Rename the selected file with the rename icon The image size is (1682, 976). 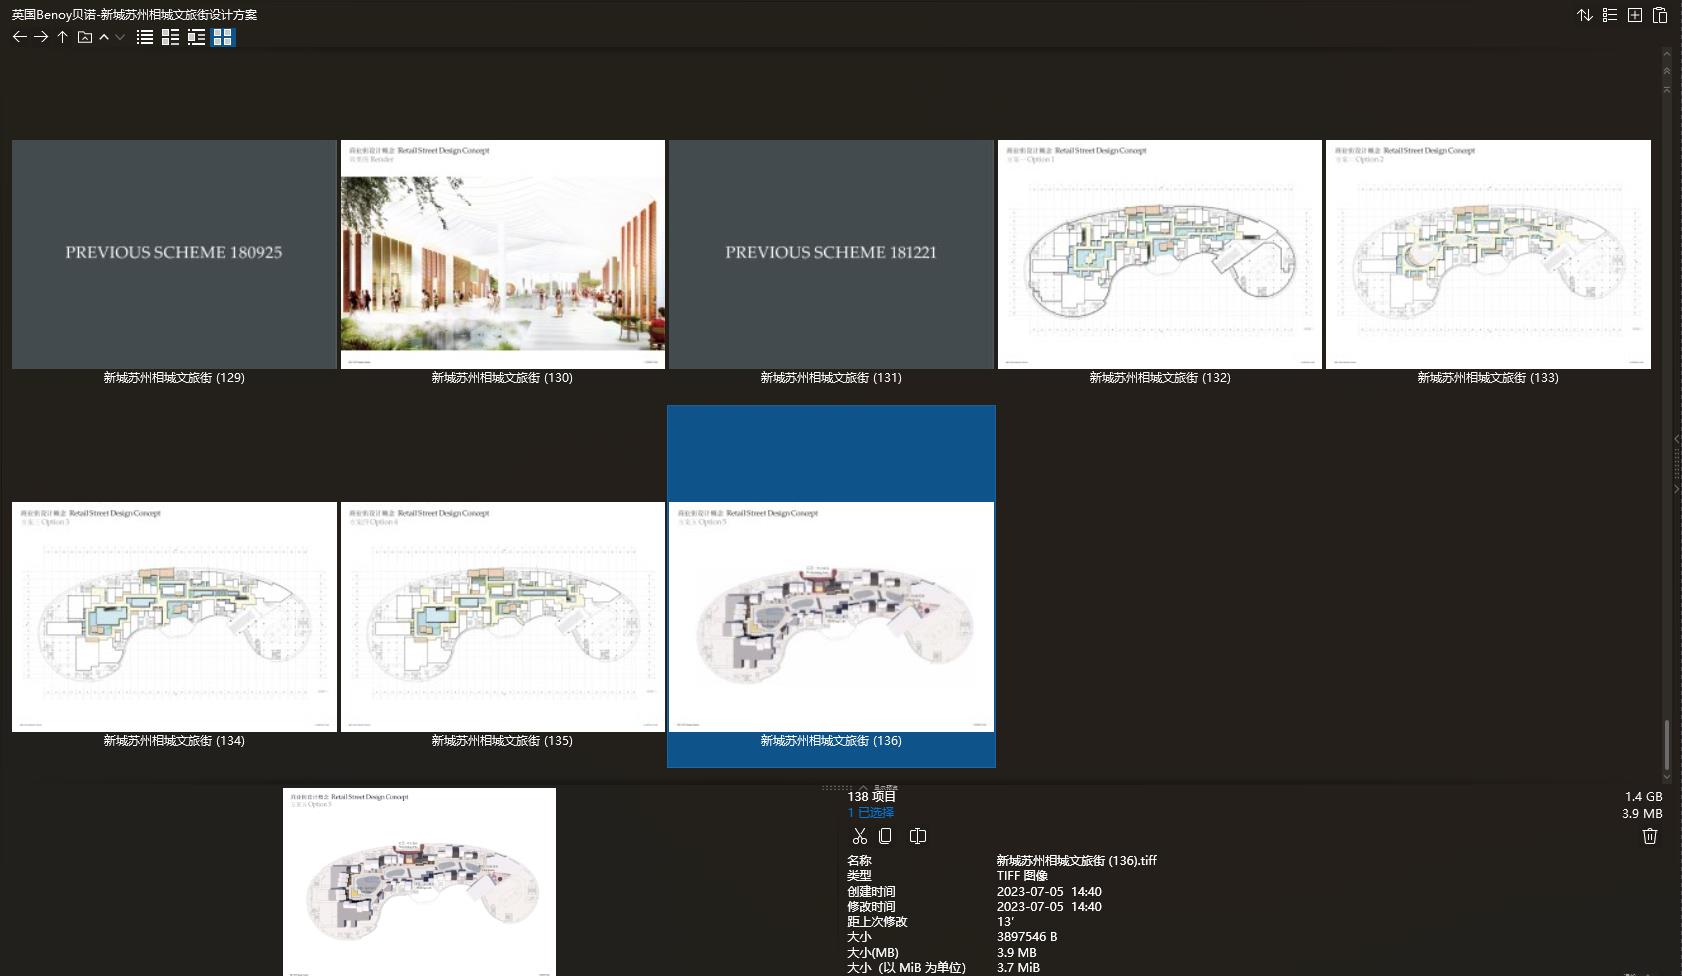[918, 836]
